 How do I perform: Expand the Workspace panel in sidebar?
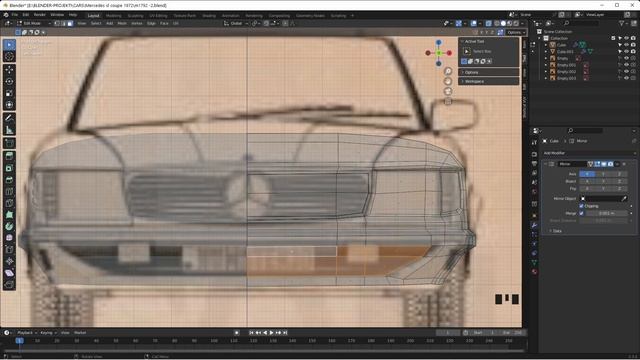point(489,81)
